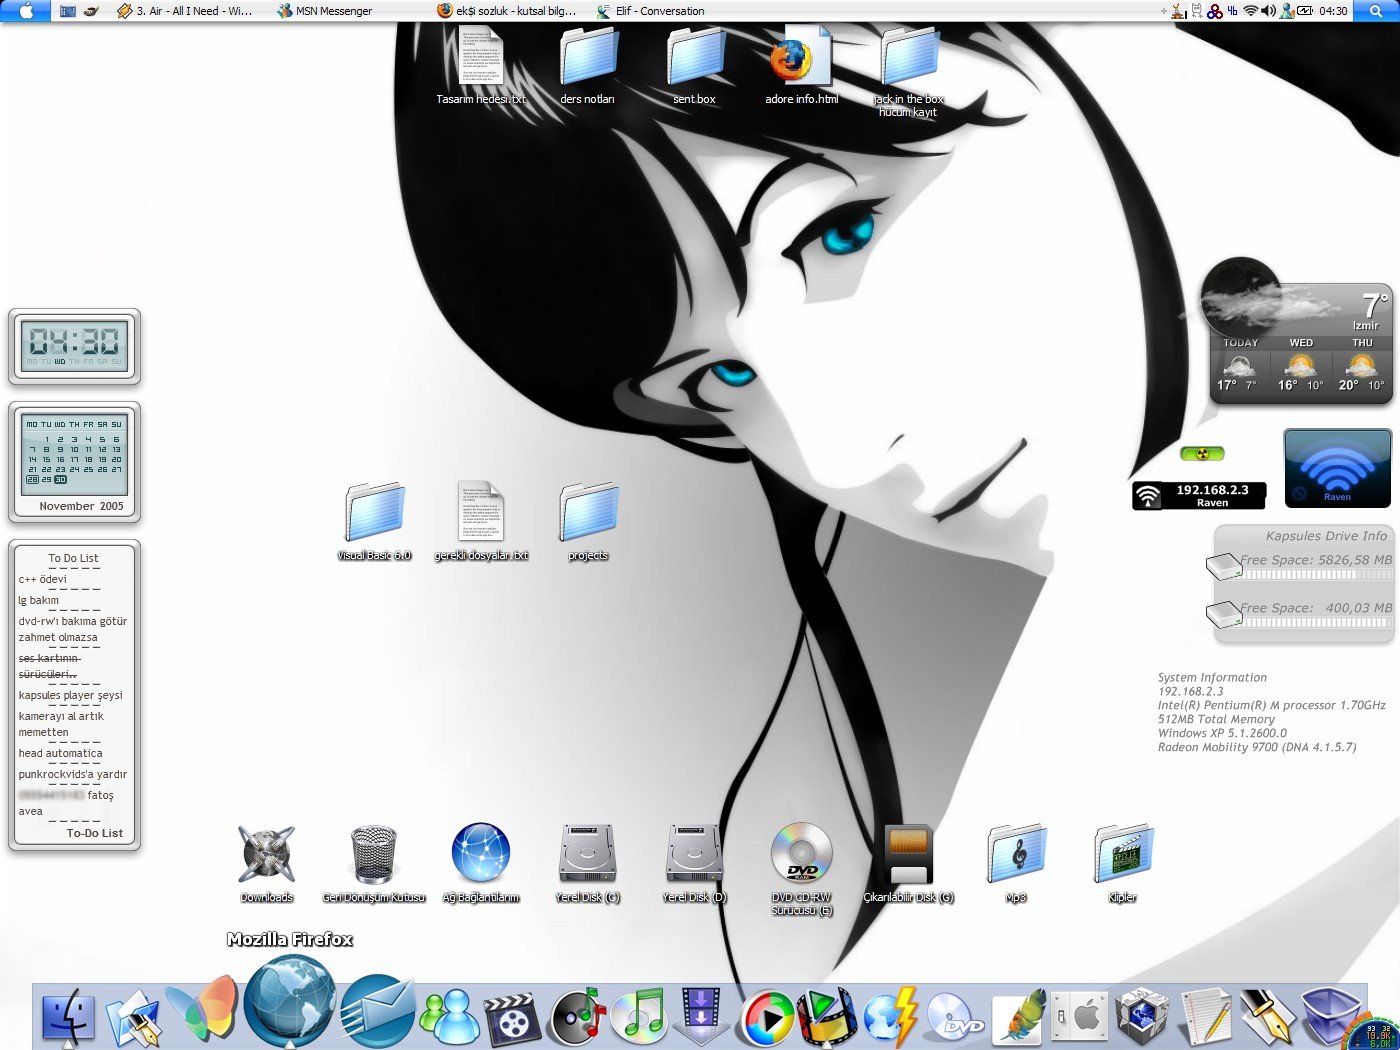This screenshot has width=1400, height=1050.
Task: Open DVD/CD-RW Sürücüsü (E) drive
Action: pos(801,869)
